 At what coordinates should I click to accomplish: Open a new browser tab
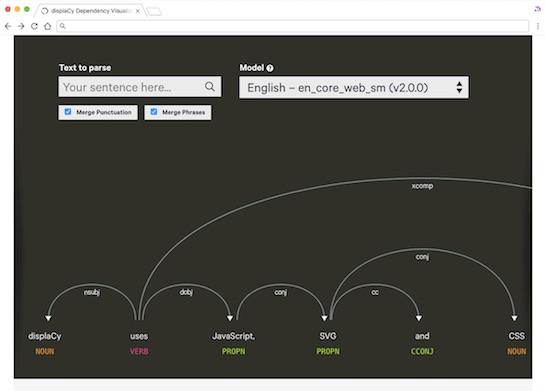[x=154, y=11]
